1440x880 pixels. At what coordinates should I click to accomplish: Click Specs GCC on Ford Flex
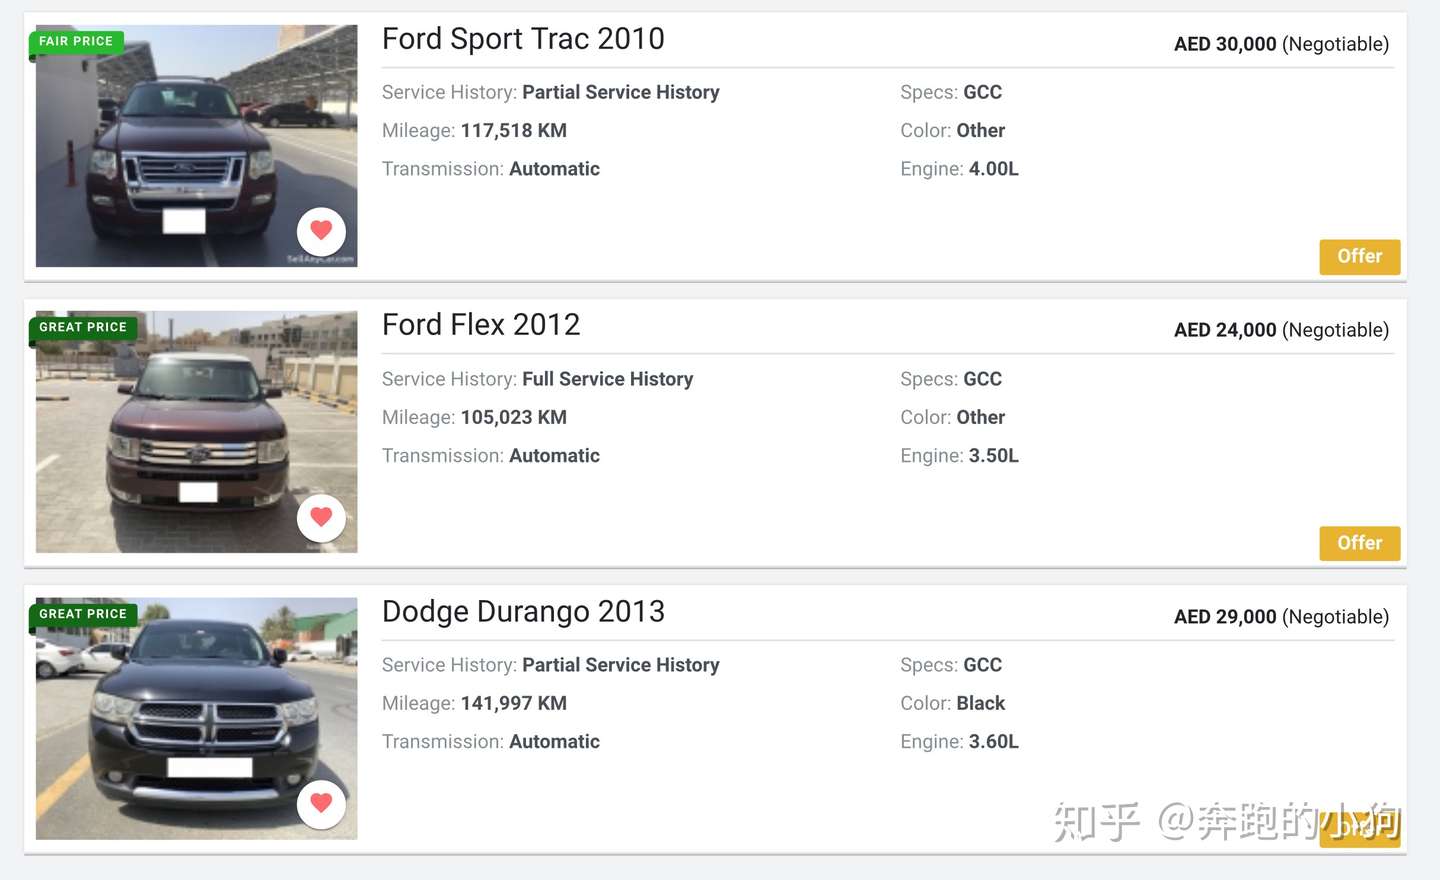951,379
